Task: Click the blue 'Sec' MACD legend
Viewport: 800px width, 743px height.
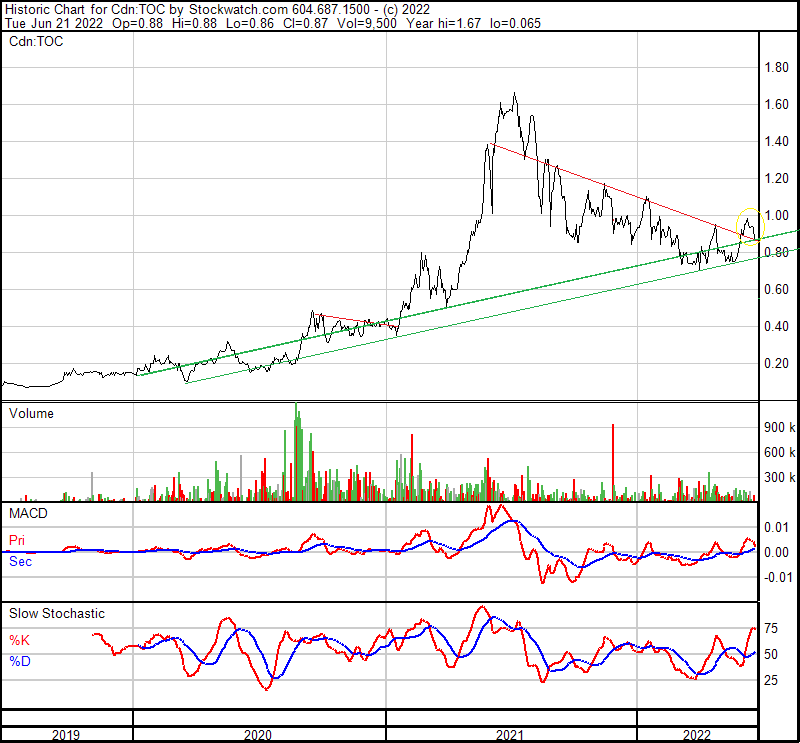Action: (20, 561)
